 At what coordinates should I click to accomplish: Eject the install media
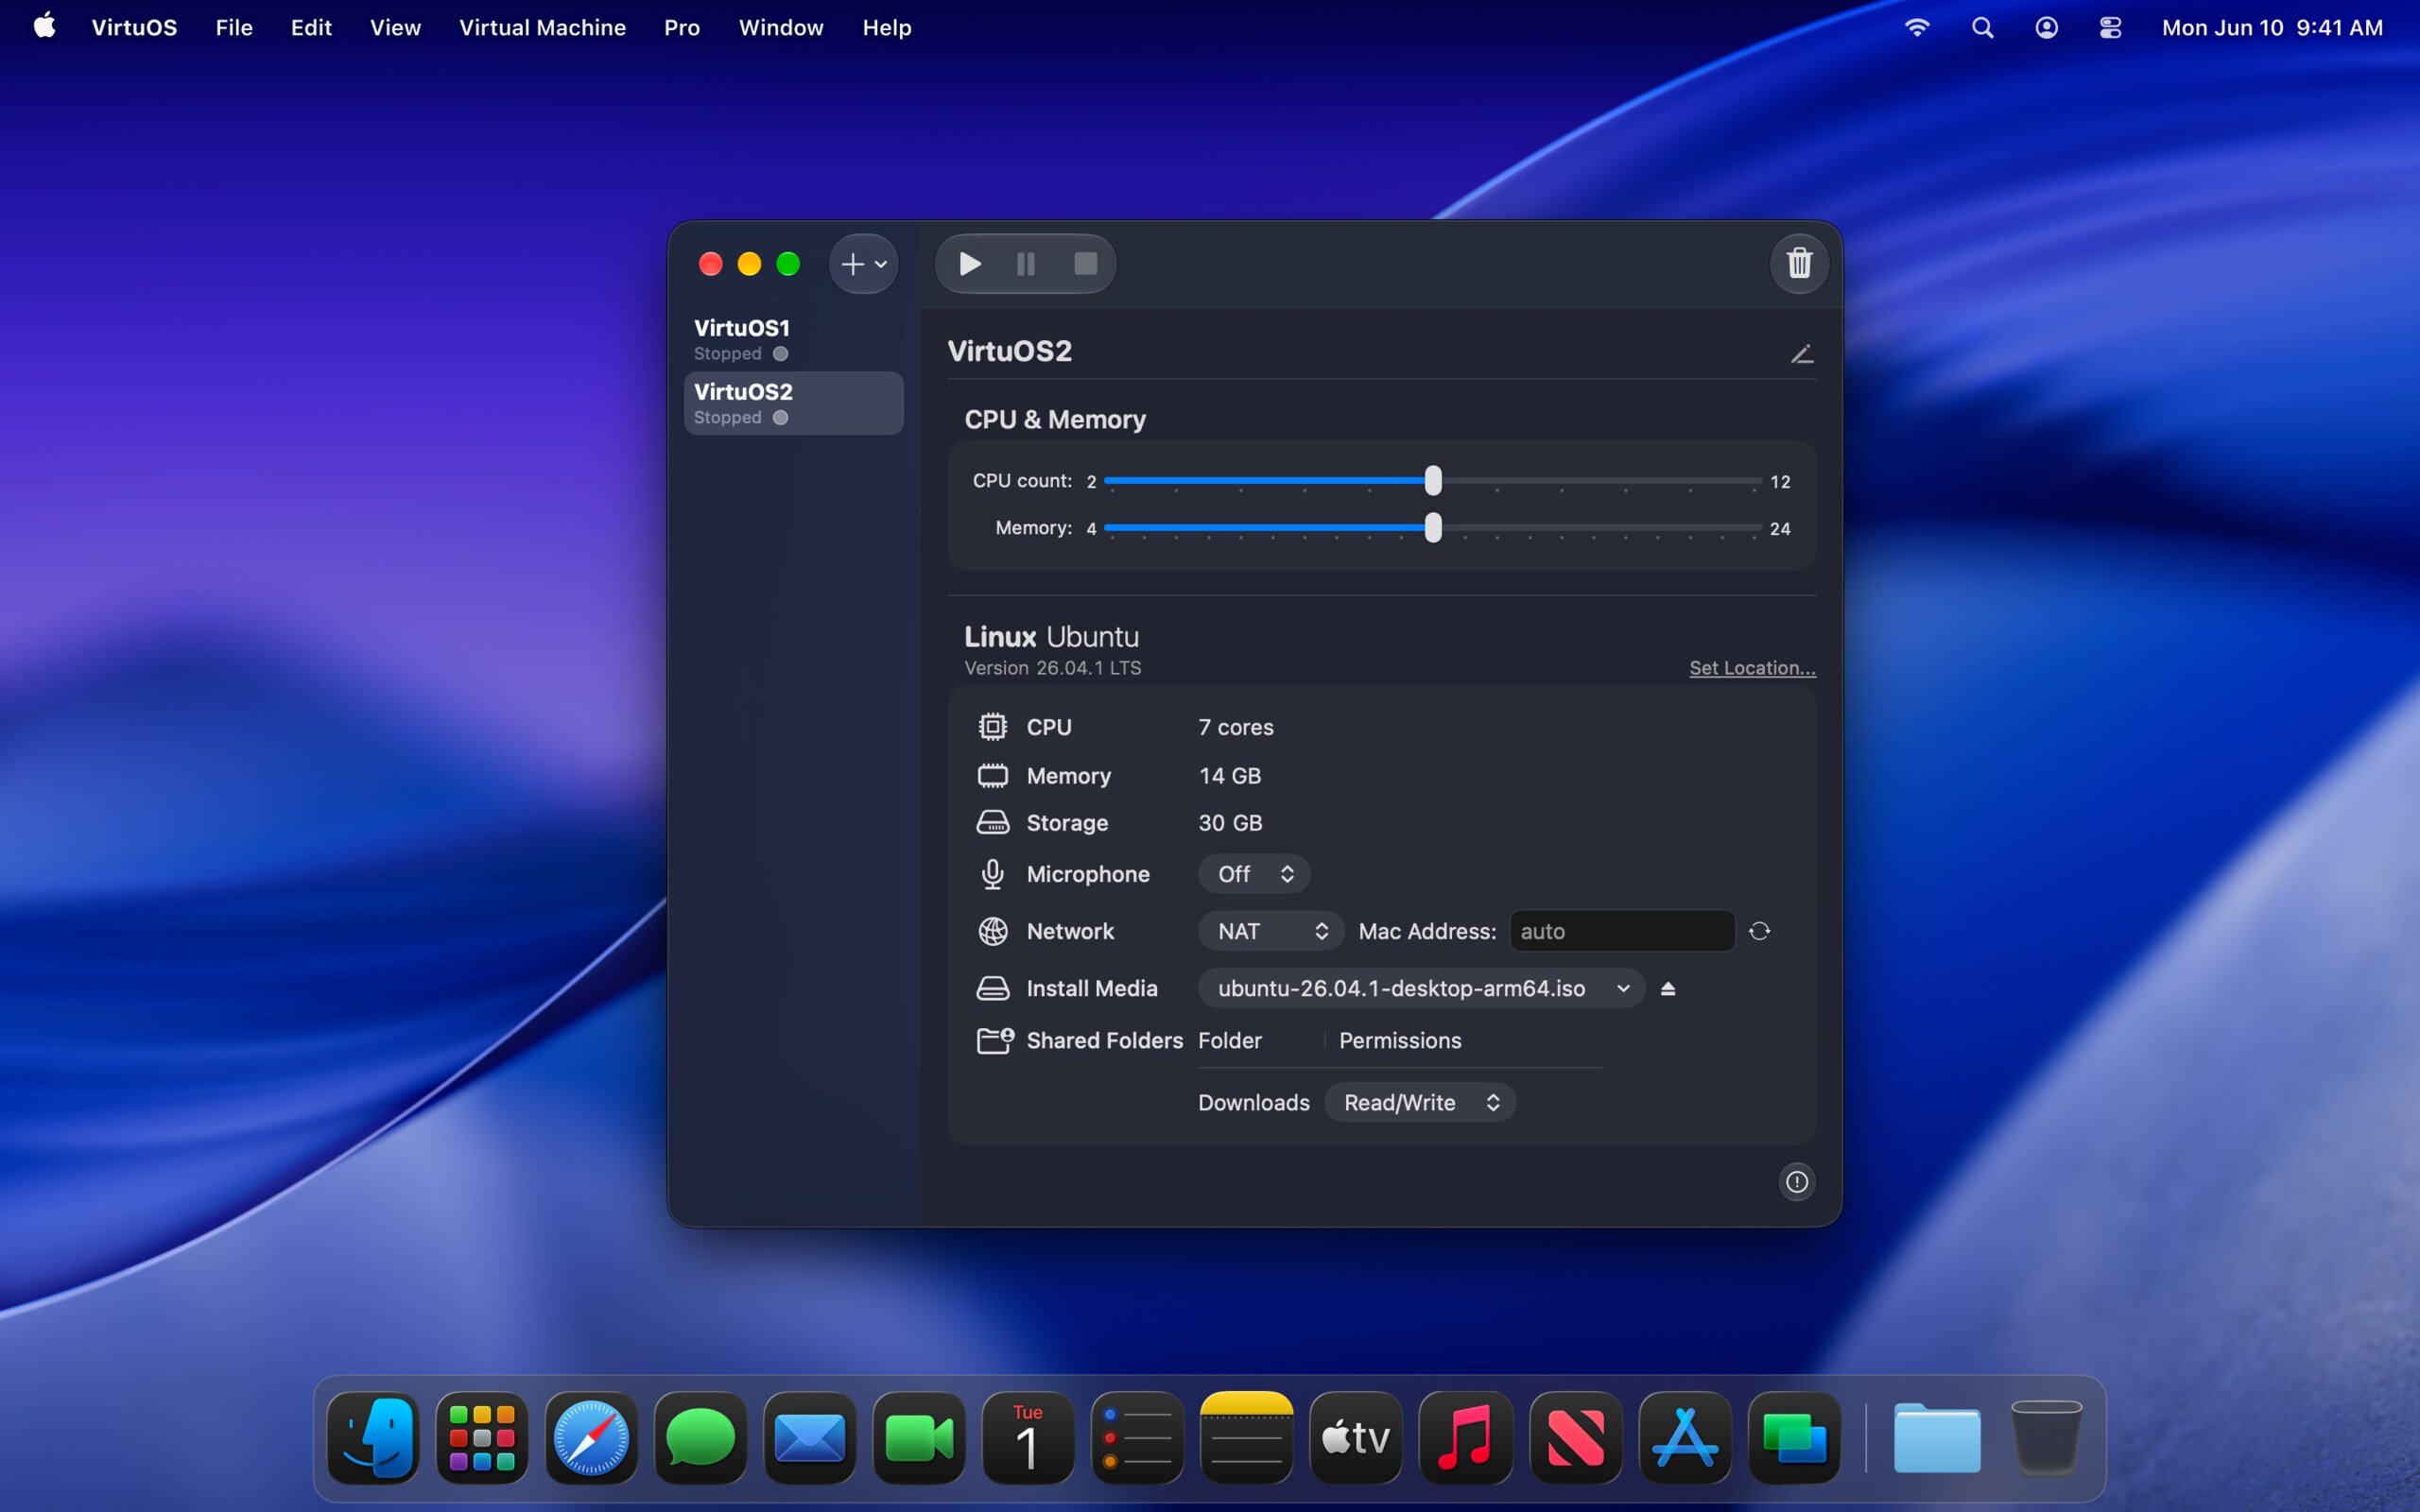[x=1667, y=988]
